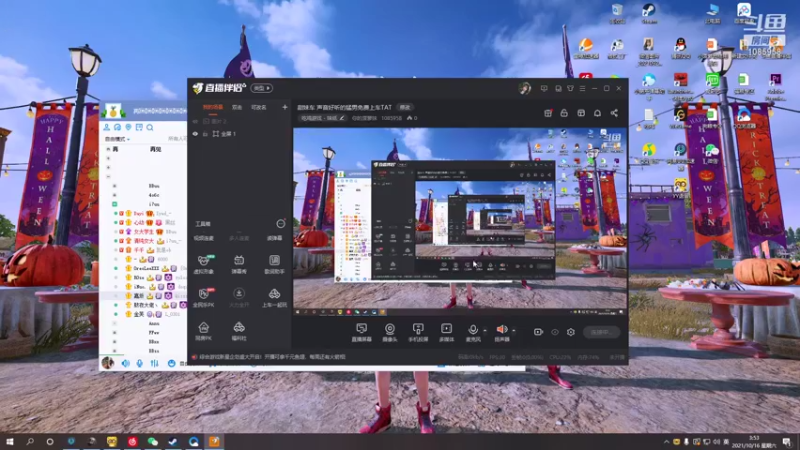800x450 pixels.
Task: Toggle visibility of the dimmed 图片 2 source
Action: pos(195,121)
